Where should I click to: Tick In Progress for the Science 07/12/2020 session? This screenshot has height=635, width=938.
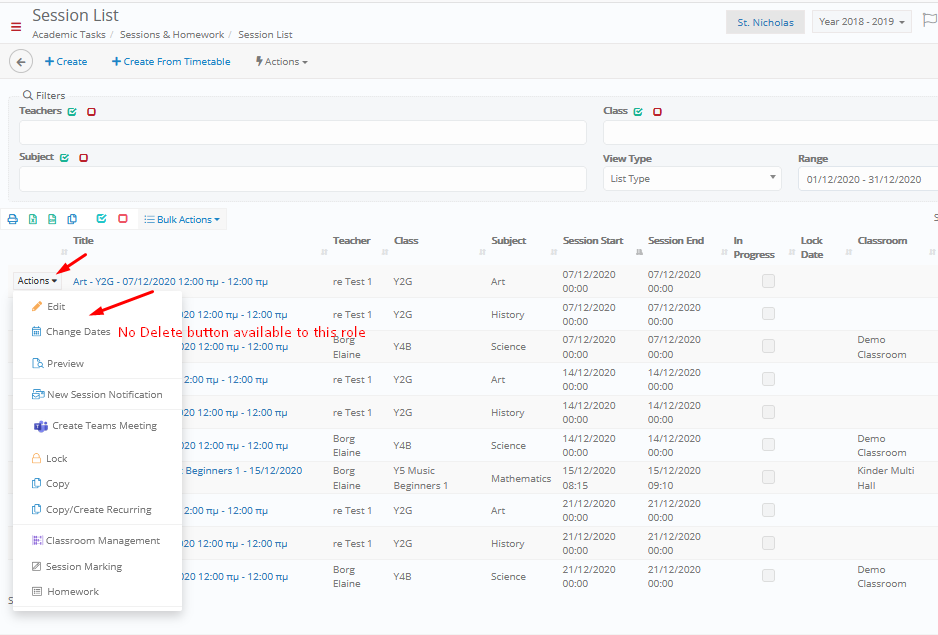769,346
